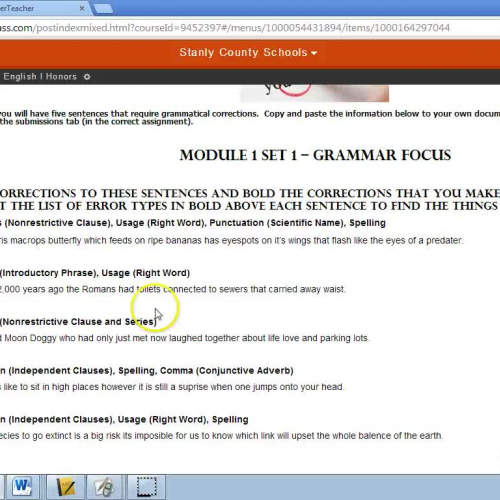Click the image thumbnail above the instructions
500x500 pixels.
(314, 93)
